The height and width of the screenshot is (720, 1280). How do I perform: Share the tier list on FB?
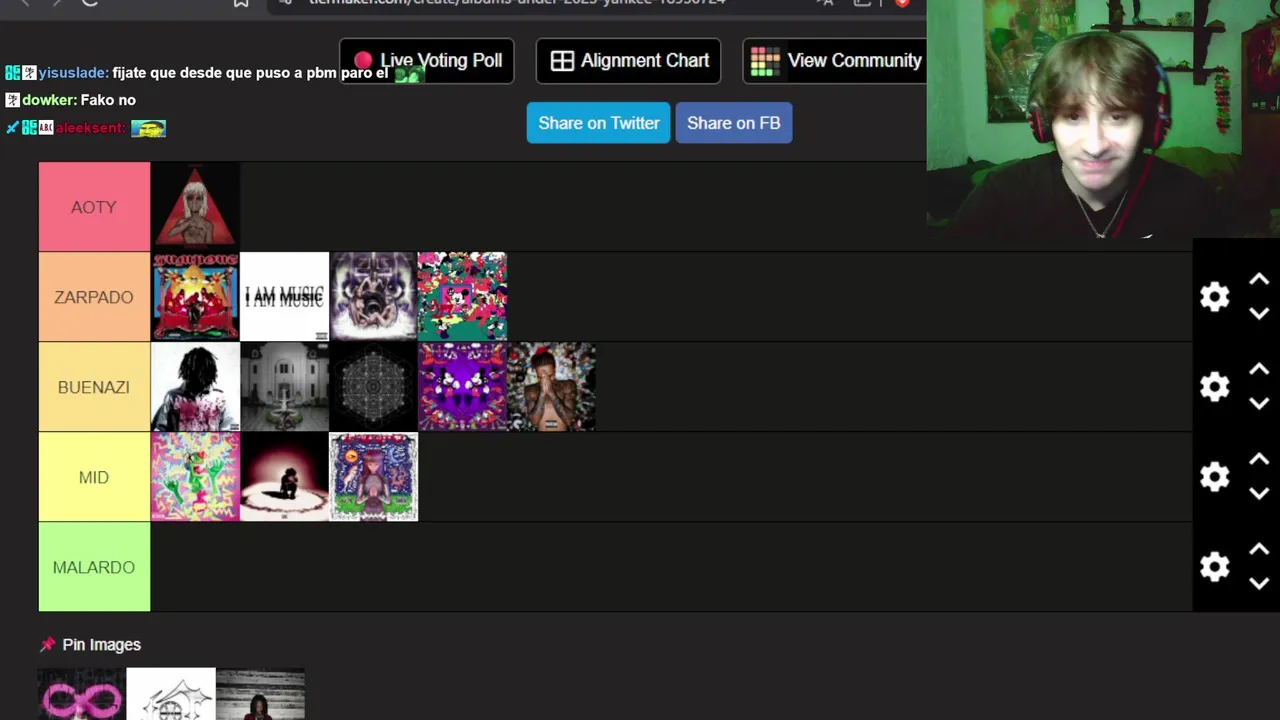734,123
